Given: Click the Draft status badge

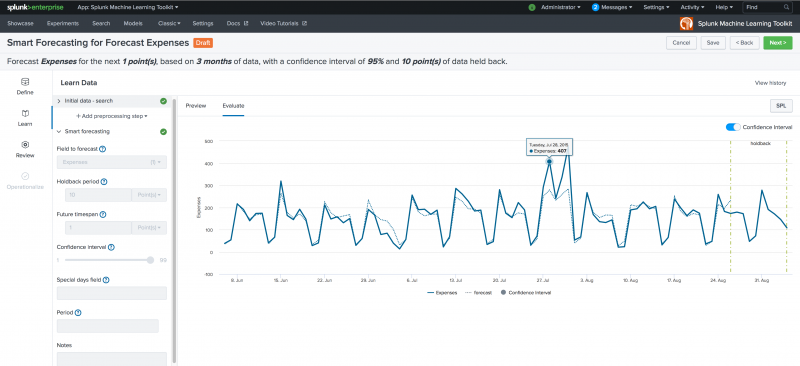Looking at the screenshot, I should (x=203, y=43).
